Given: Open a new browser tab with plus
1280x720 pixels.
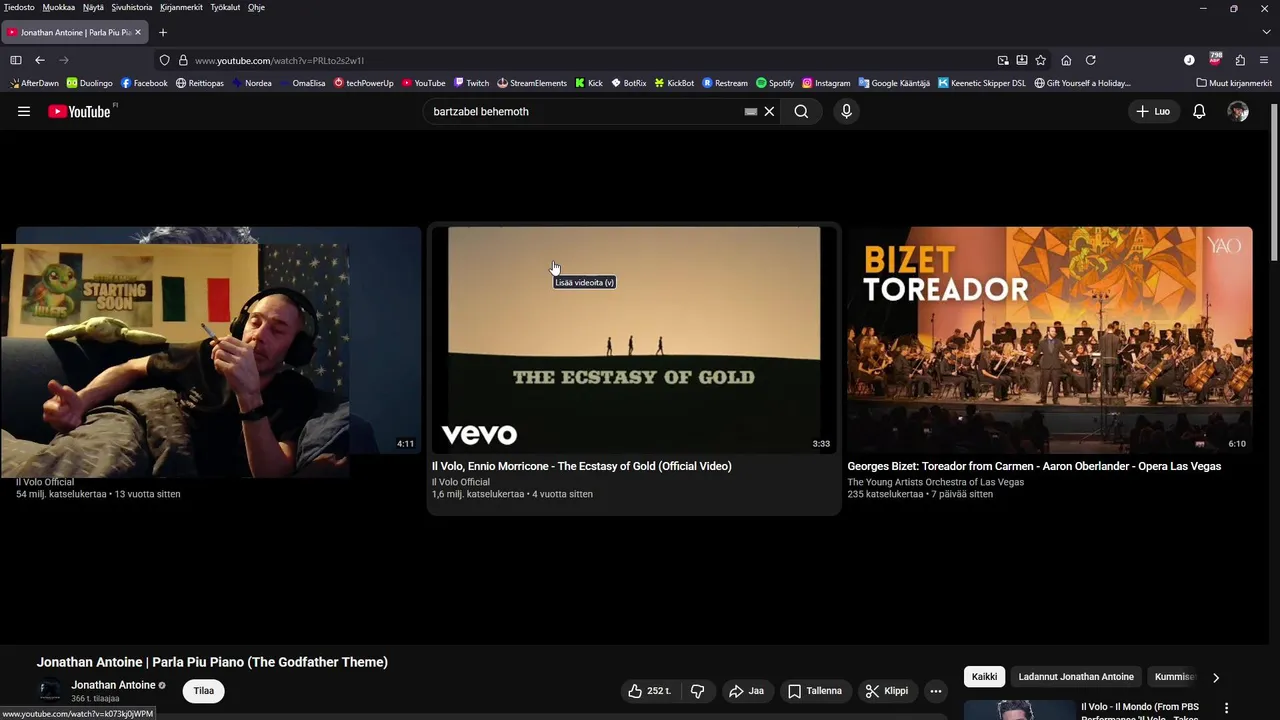Looking at the screenshot, I should tap(163, 32).
